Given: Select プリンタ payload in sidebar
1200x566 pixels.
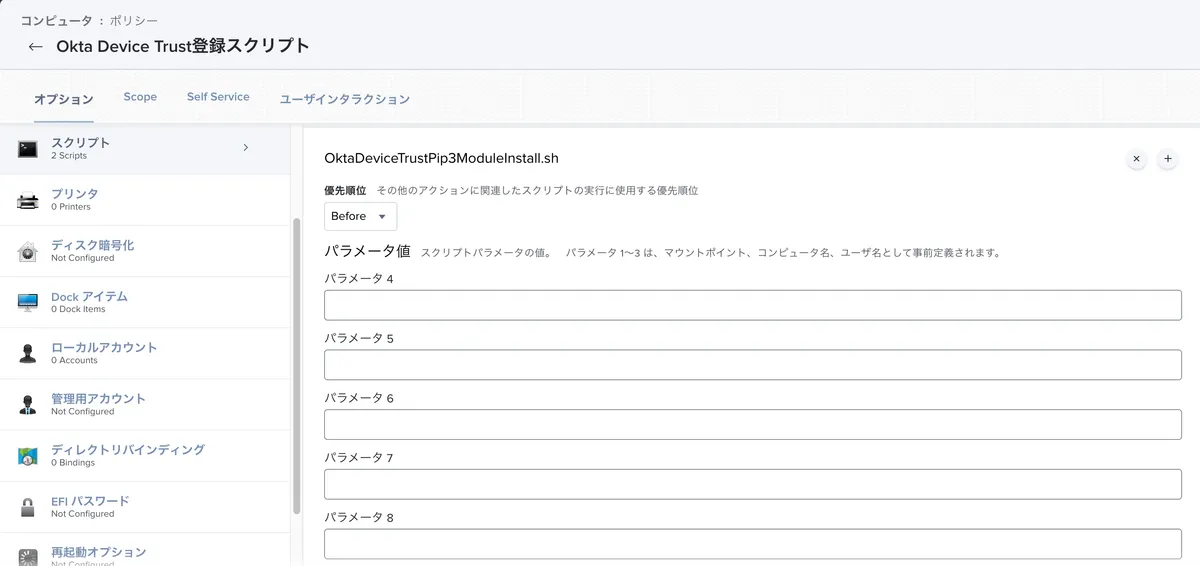Looking at the screenshot, I should click(145, 200).
